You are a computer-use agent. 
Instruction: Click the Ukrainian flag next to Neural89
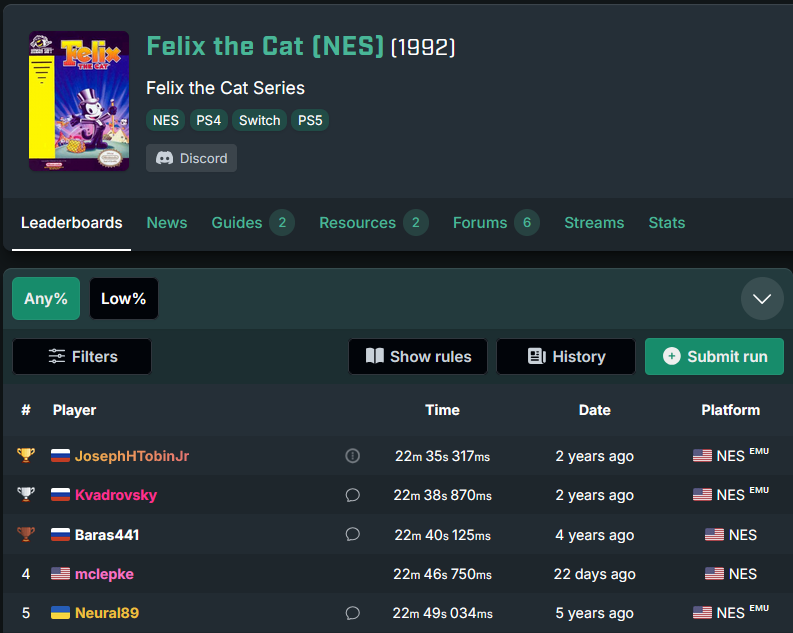click(60, 613)
